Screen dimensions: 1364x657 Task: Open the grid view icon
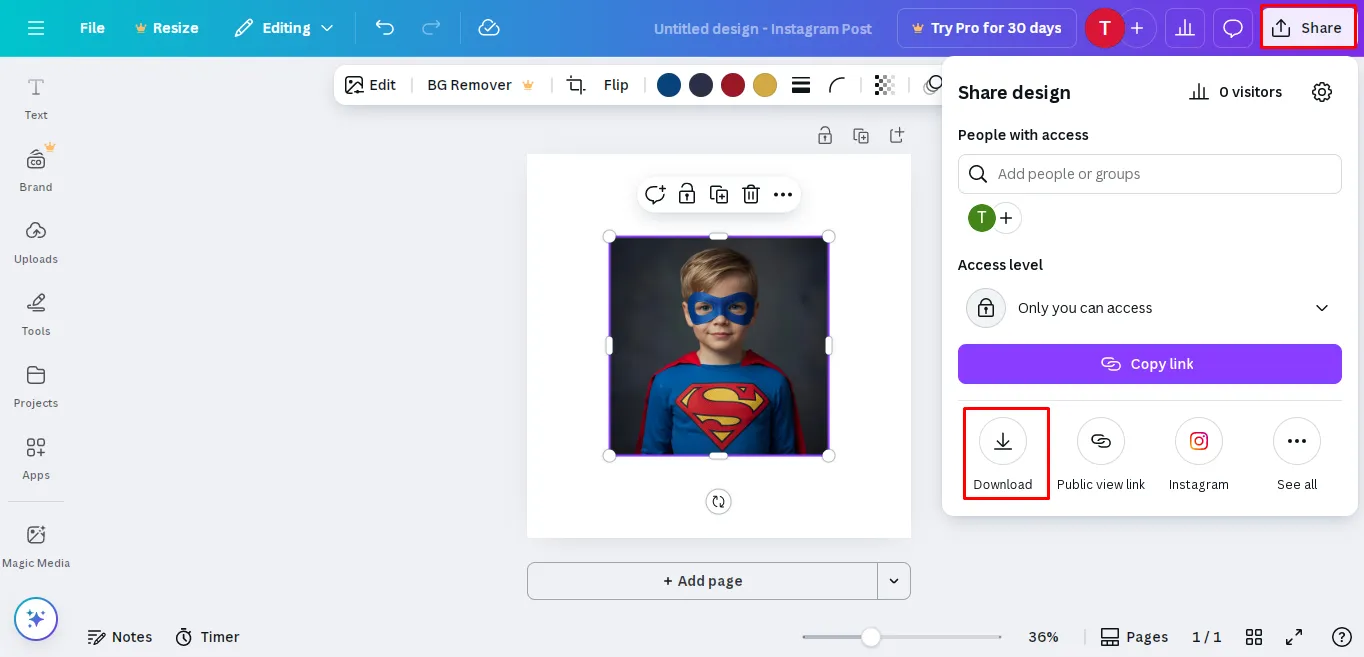click(x=1254, y=637)
